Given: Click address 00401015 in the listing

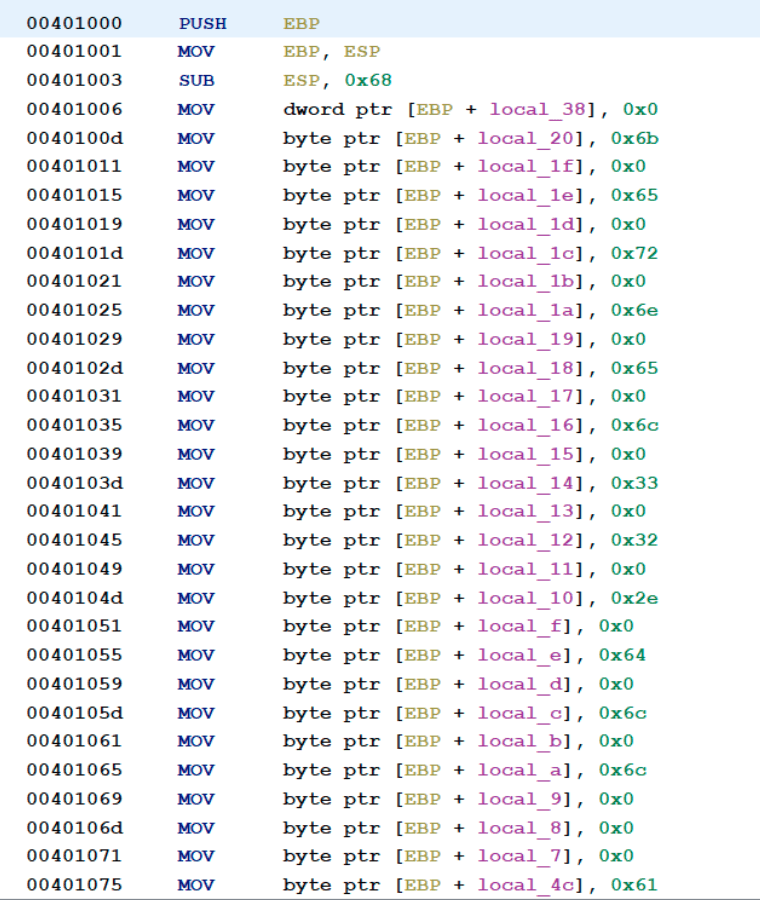Looking at the screenshot, I should (x=74, y=195).
